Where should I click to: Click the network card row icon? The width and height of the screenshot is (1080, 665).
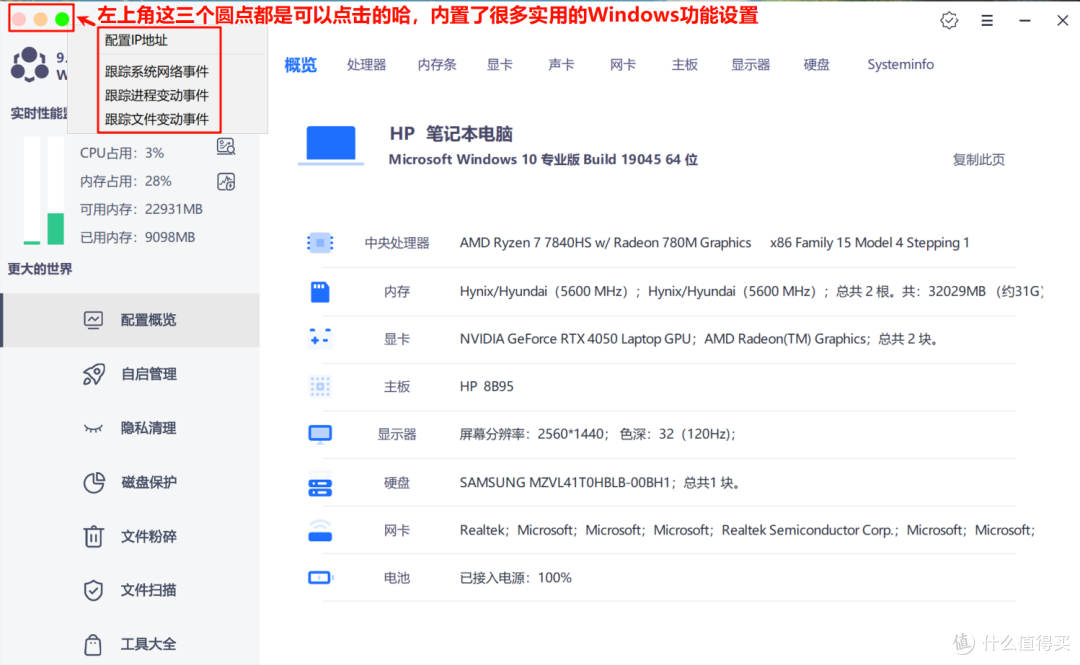click(x=320, y=531)
